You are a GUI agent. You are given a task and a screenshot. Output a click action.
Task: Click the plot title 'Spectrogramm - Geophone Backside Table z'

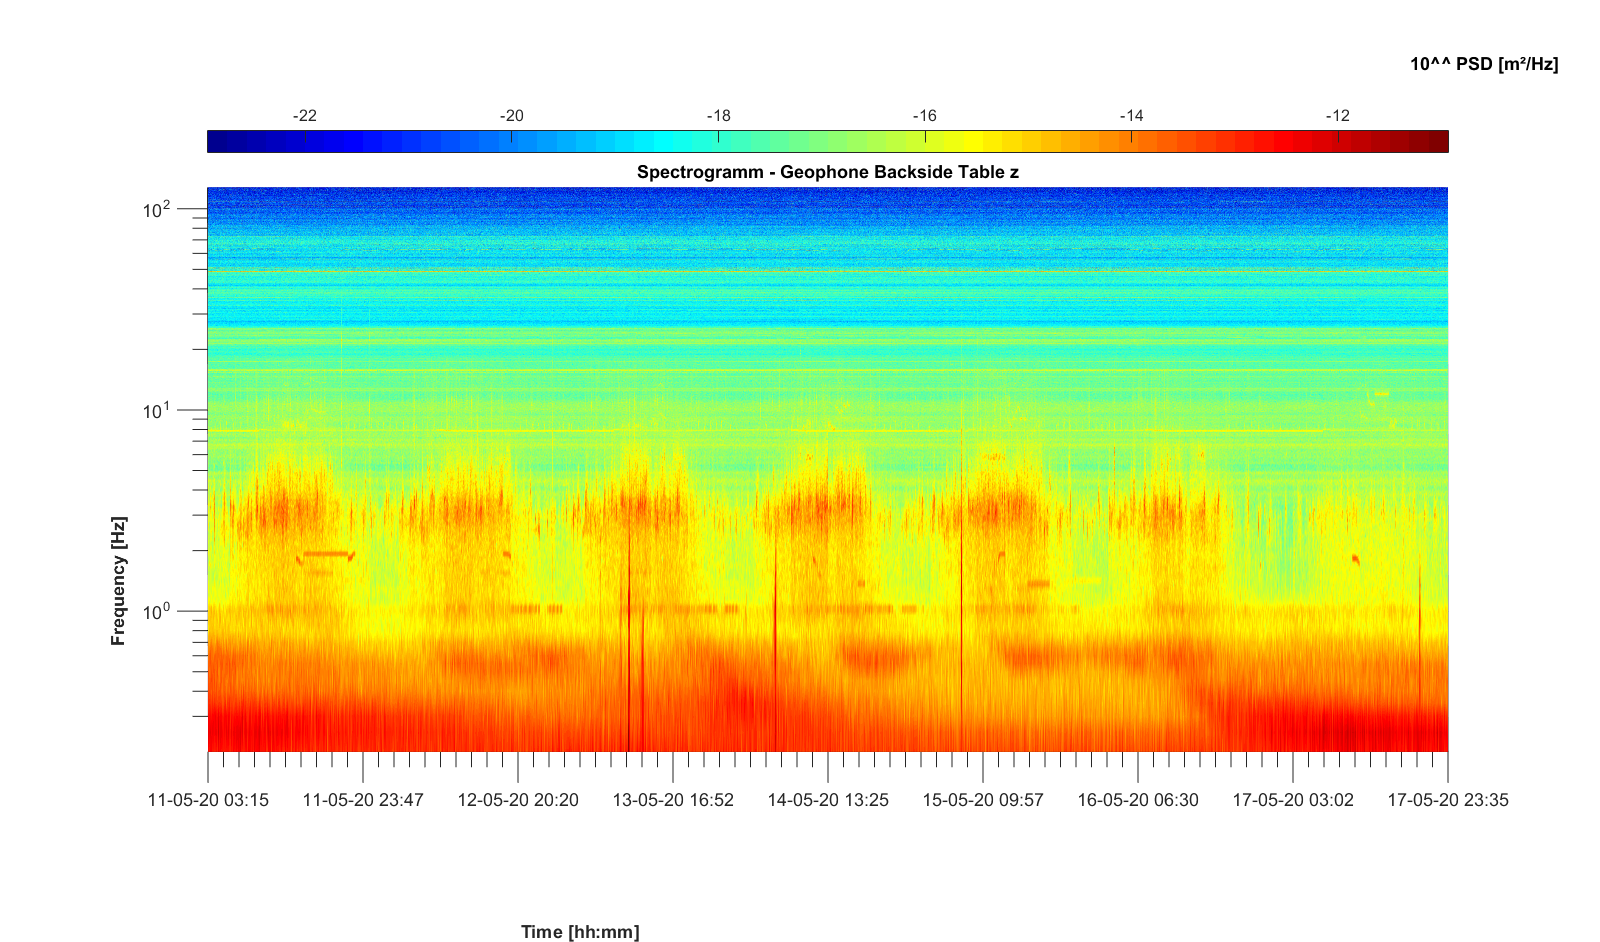click(x=828, y=172)
